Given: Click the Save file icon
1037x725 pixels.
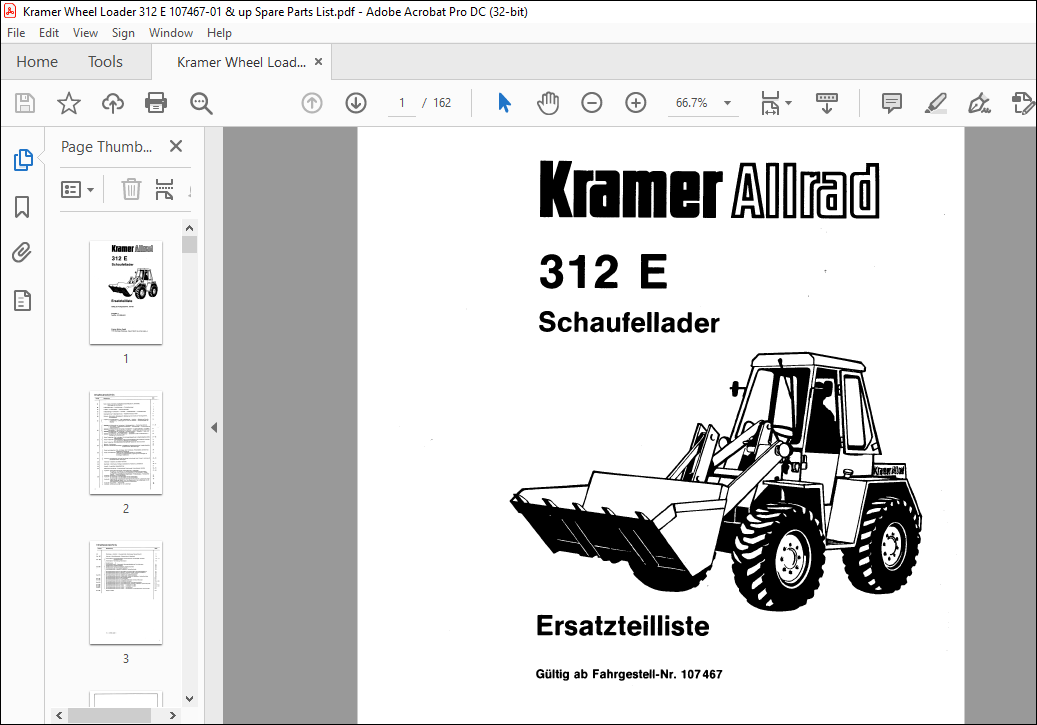Looking at the screenshot, I should click(x=25, y=103).
